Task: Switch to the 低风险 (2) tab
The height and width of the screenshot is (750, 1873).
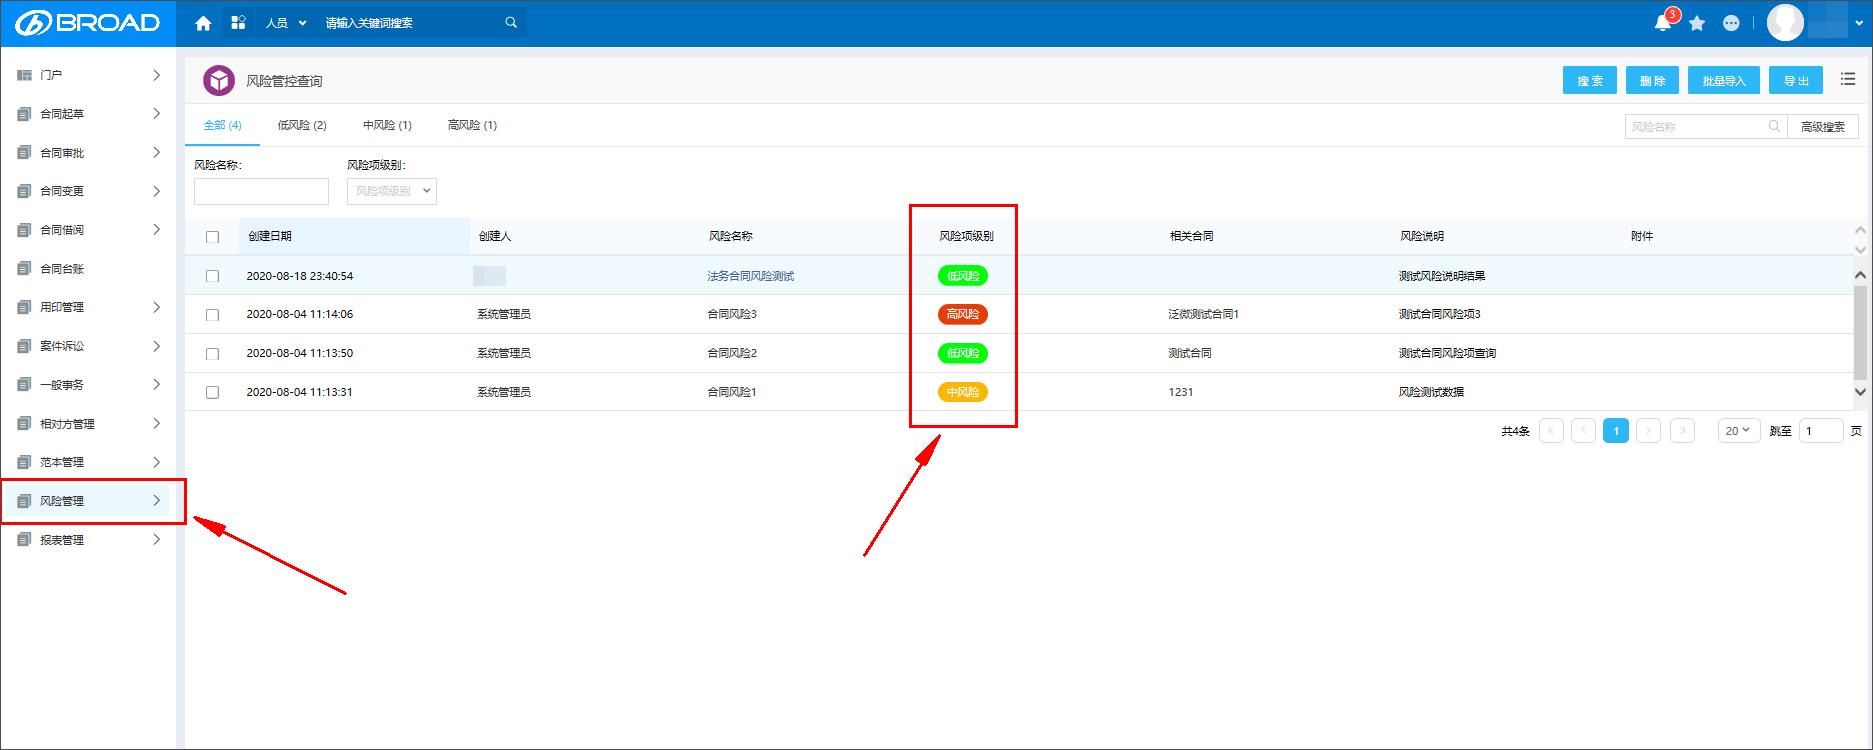Action: (x=302, y=125)
